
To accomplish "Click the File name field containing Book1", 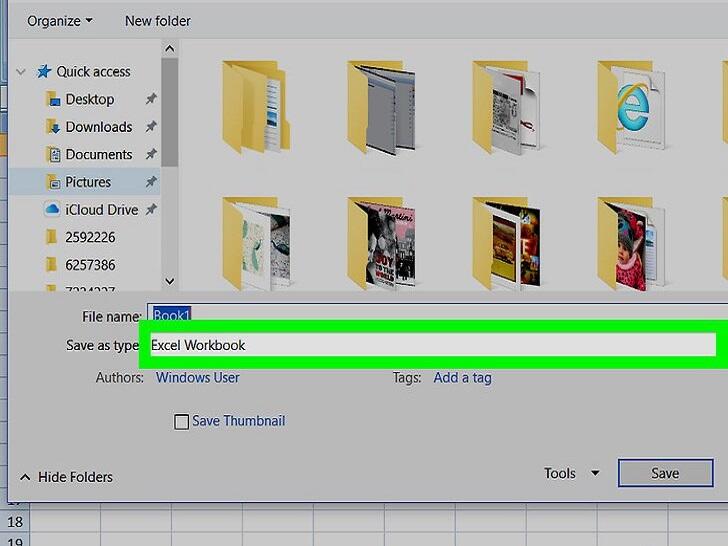I will pyautogui.click(x=437, y=313).
